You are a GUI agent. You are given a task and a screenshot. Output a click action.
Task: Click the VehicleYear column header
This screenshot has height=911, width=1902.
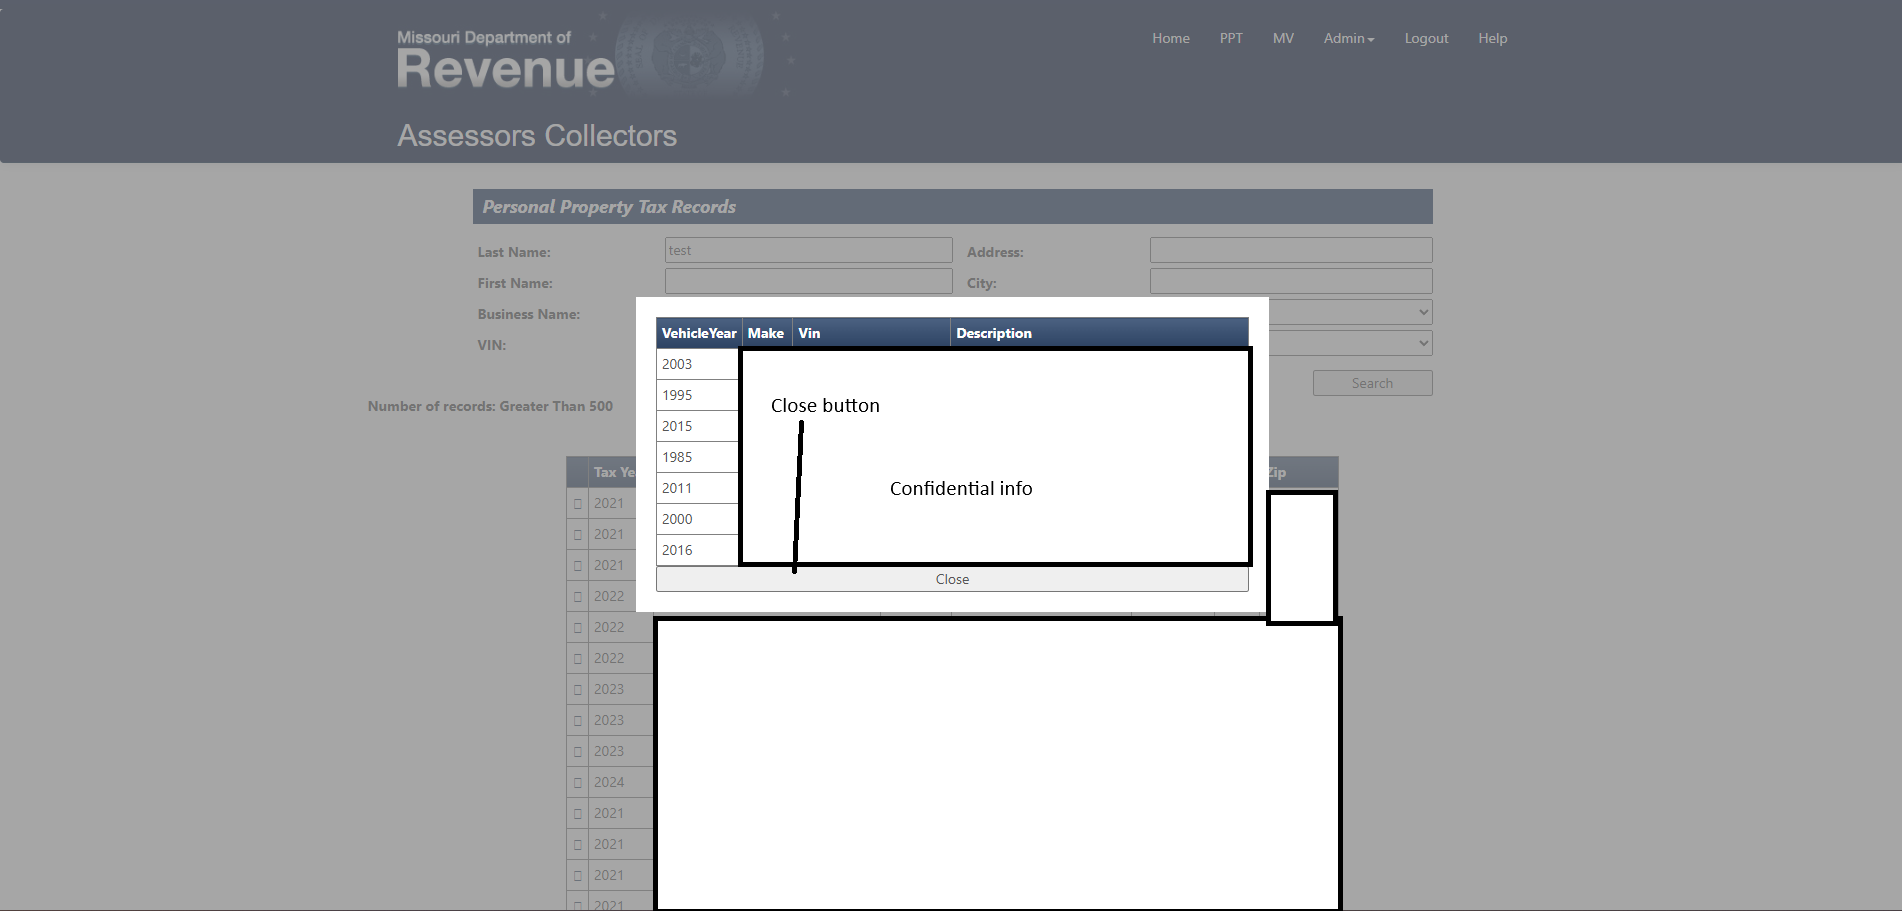[698, 333]
